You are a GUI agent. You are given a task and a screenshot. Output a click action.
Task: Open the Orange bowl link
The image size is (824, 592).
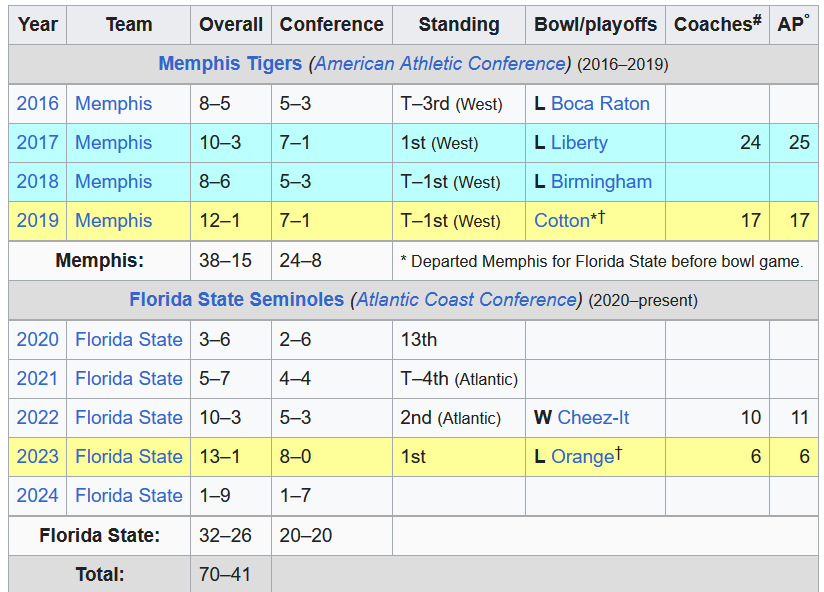[x=582, y=457]
